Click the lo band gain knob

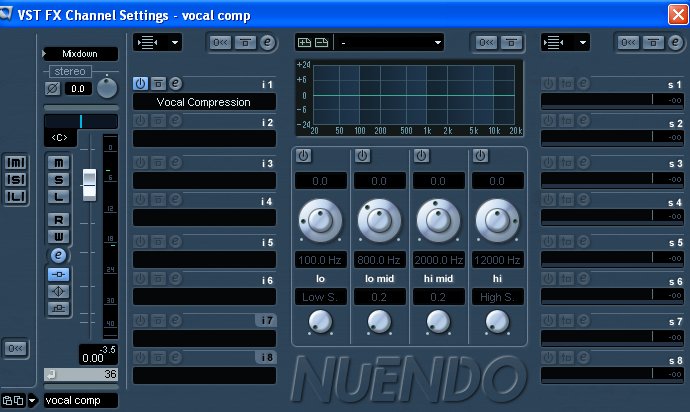point(320,221)
